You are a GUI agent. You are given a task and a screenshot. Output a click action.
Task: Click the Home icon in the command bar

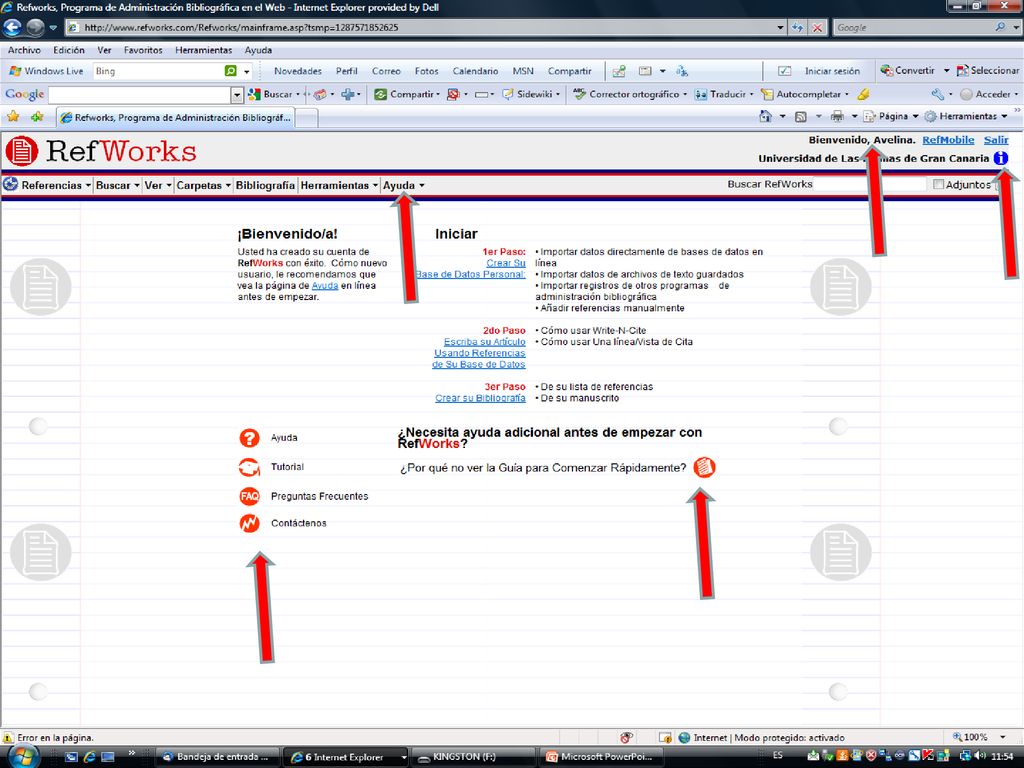765,116
